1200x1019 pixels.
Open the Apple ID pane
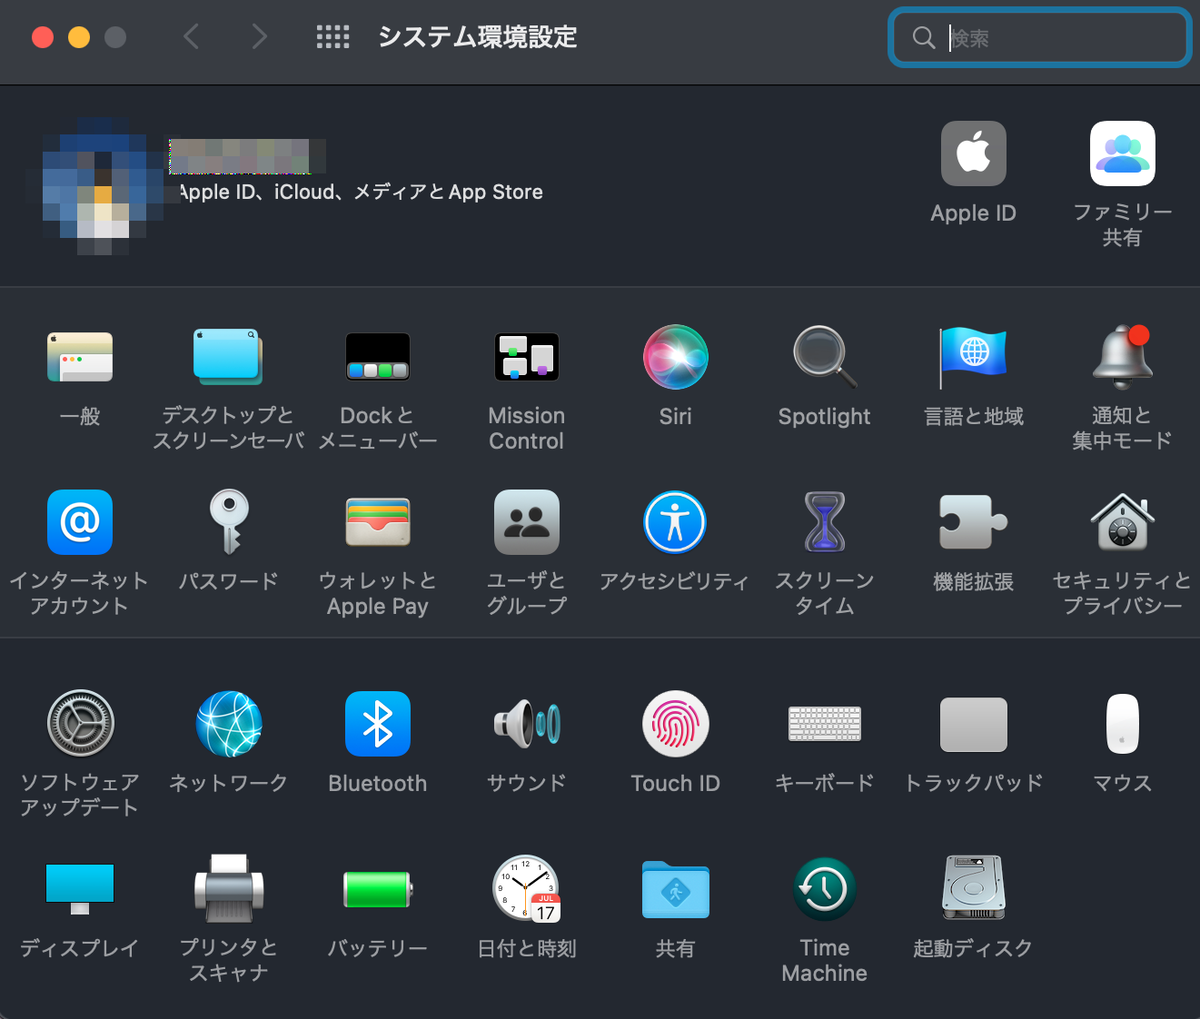click(973, 153)
